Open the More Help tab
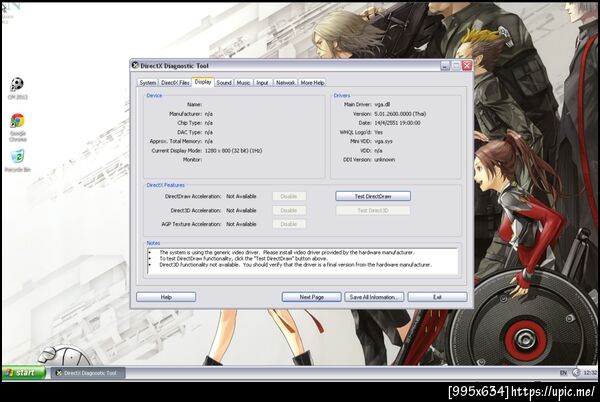 pyautogui.click(x=312, y=83)
